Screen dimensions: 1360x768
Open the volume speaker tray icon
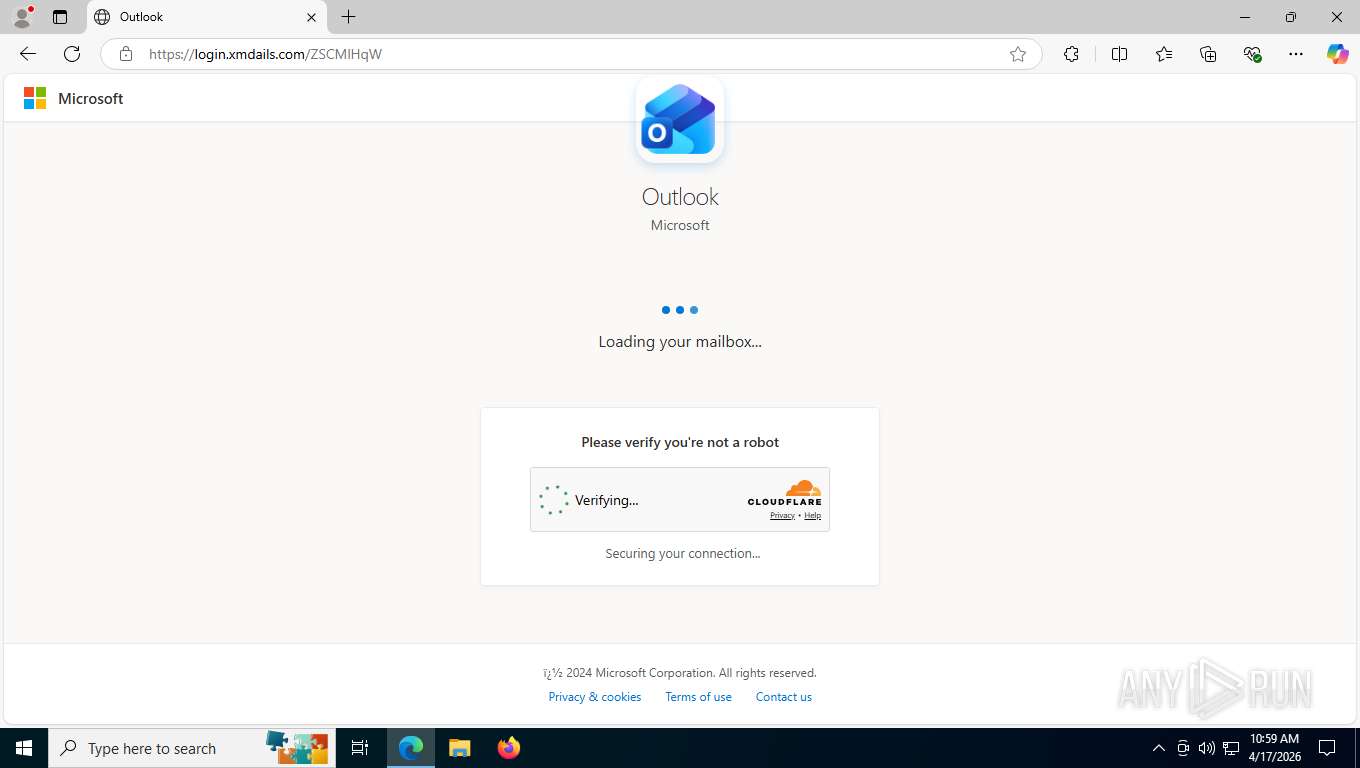coord(1207,748)
